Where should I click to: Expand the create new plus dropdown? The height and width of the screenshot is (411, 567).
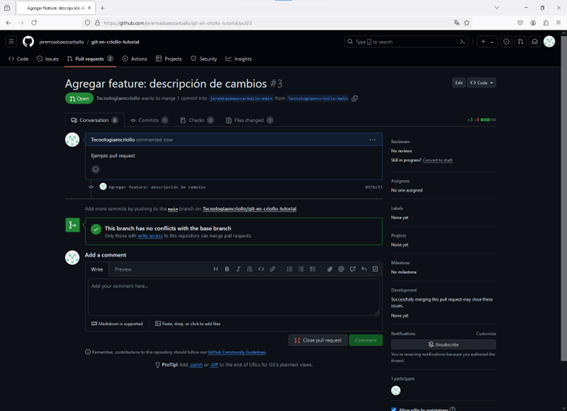click(487, 42)
